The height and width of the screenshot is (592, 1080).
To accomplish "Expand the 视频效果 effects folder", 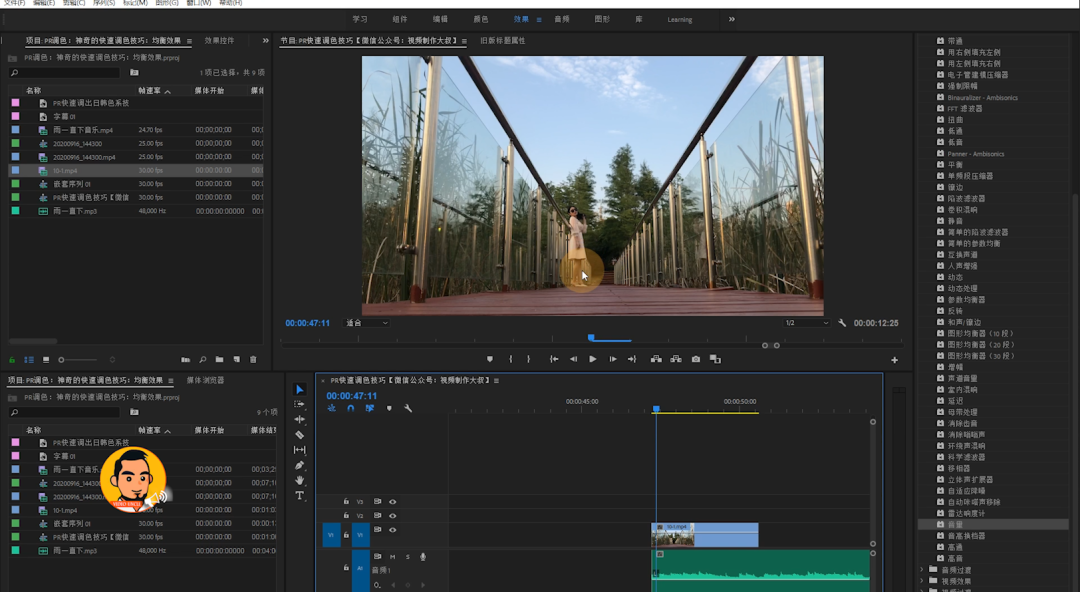I will point(922,581).
